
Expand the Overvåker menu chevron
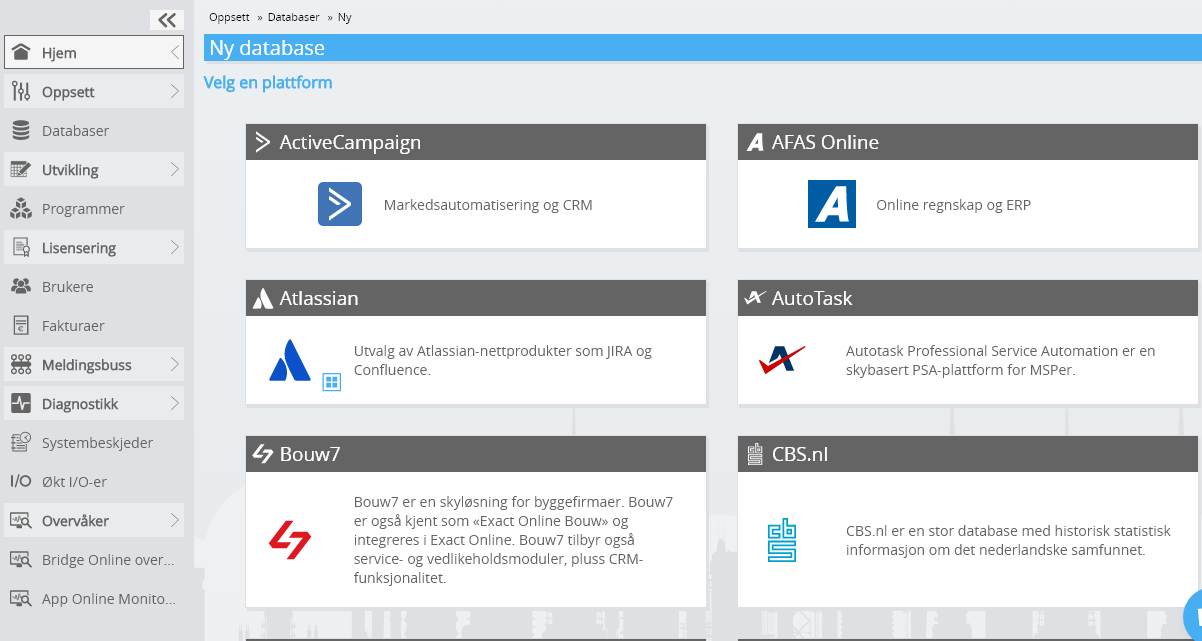[174, 521]
